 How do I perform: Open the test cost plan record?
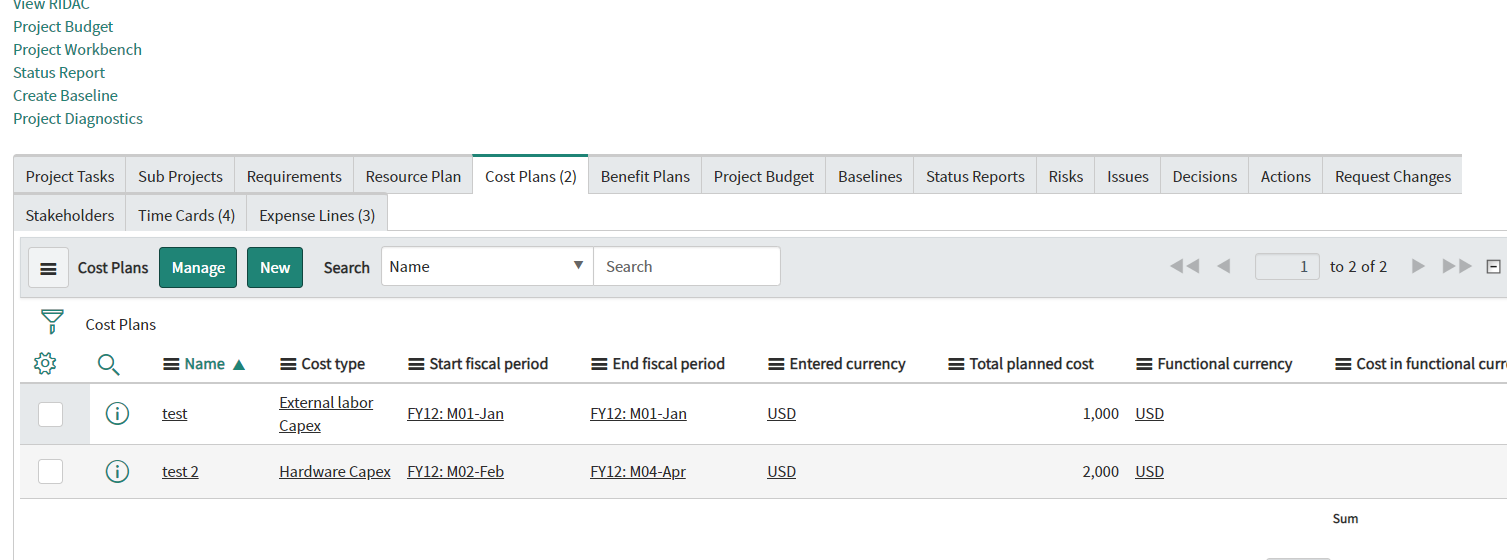pyautogui.click(x=175, y=413)
